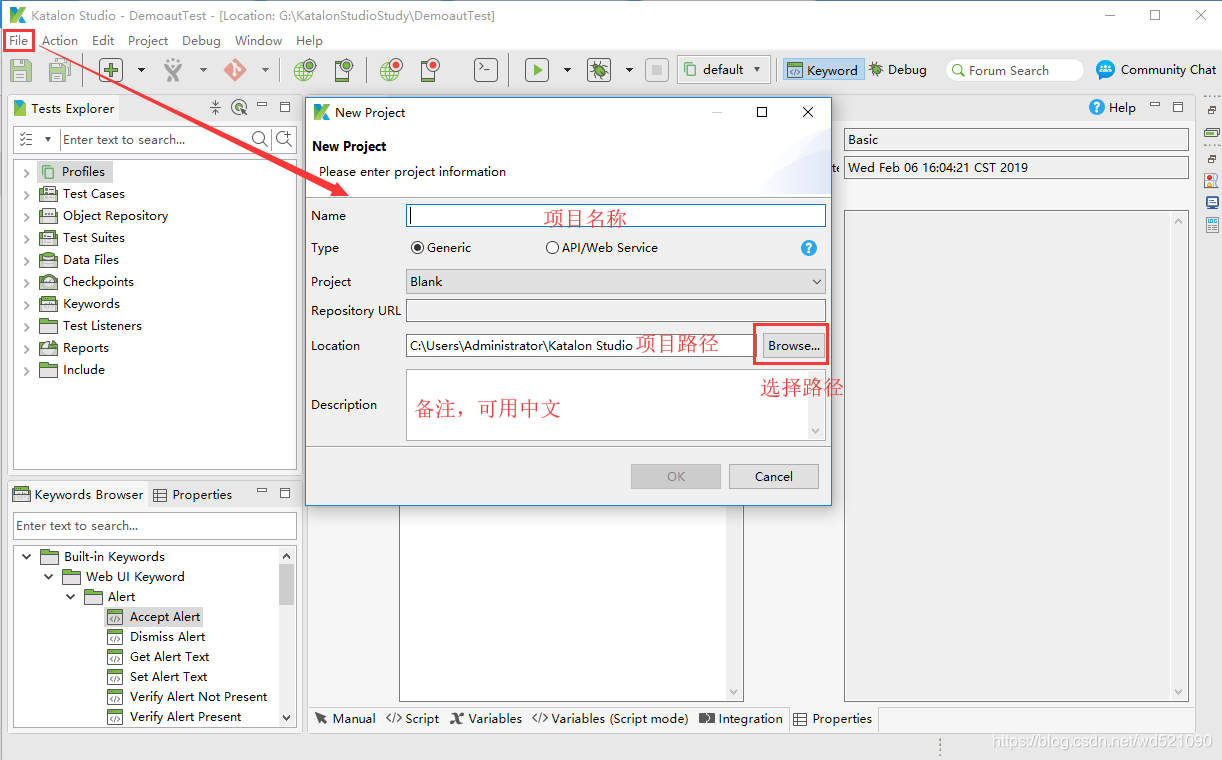
Task: Open the dropdown arrow next to Git icon
Action: click(265, 70)
